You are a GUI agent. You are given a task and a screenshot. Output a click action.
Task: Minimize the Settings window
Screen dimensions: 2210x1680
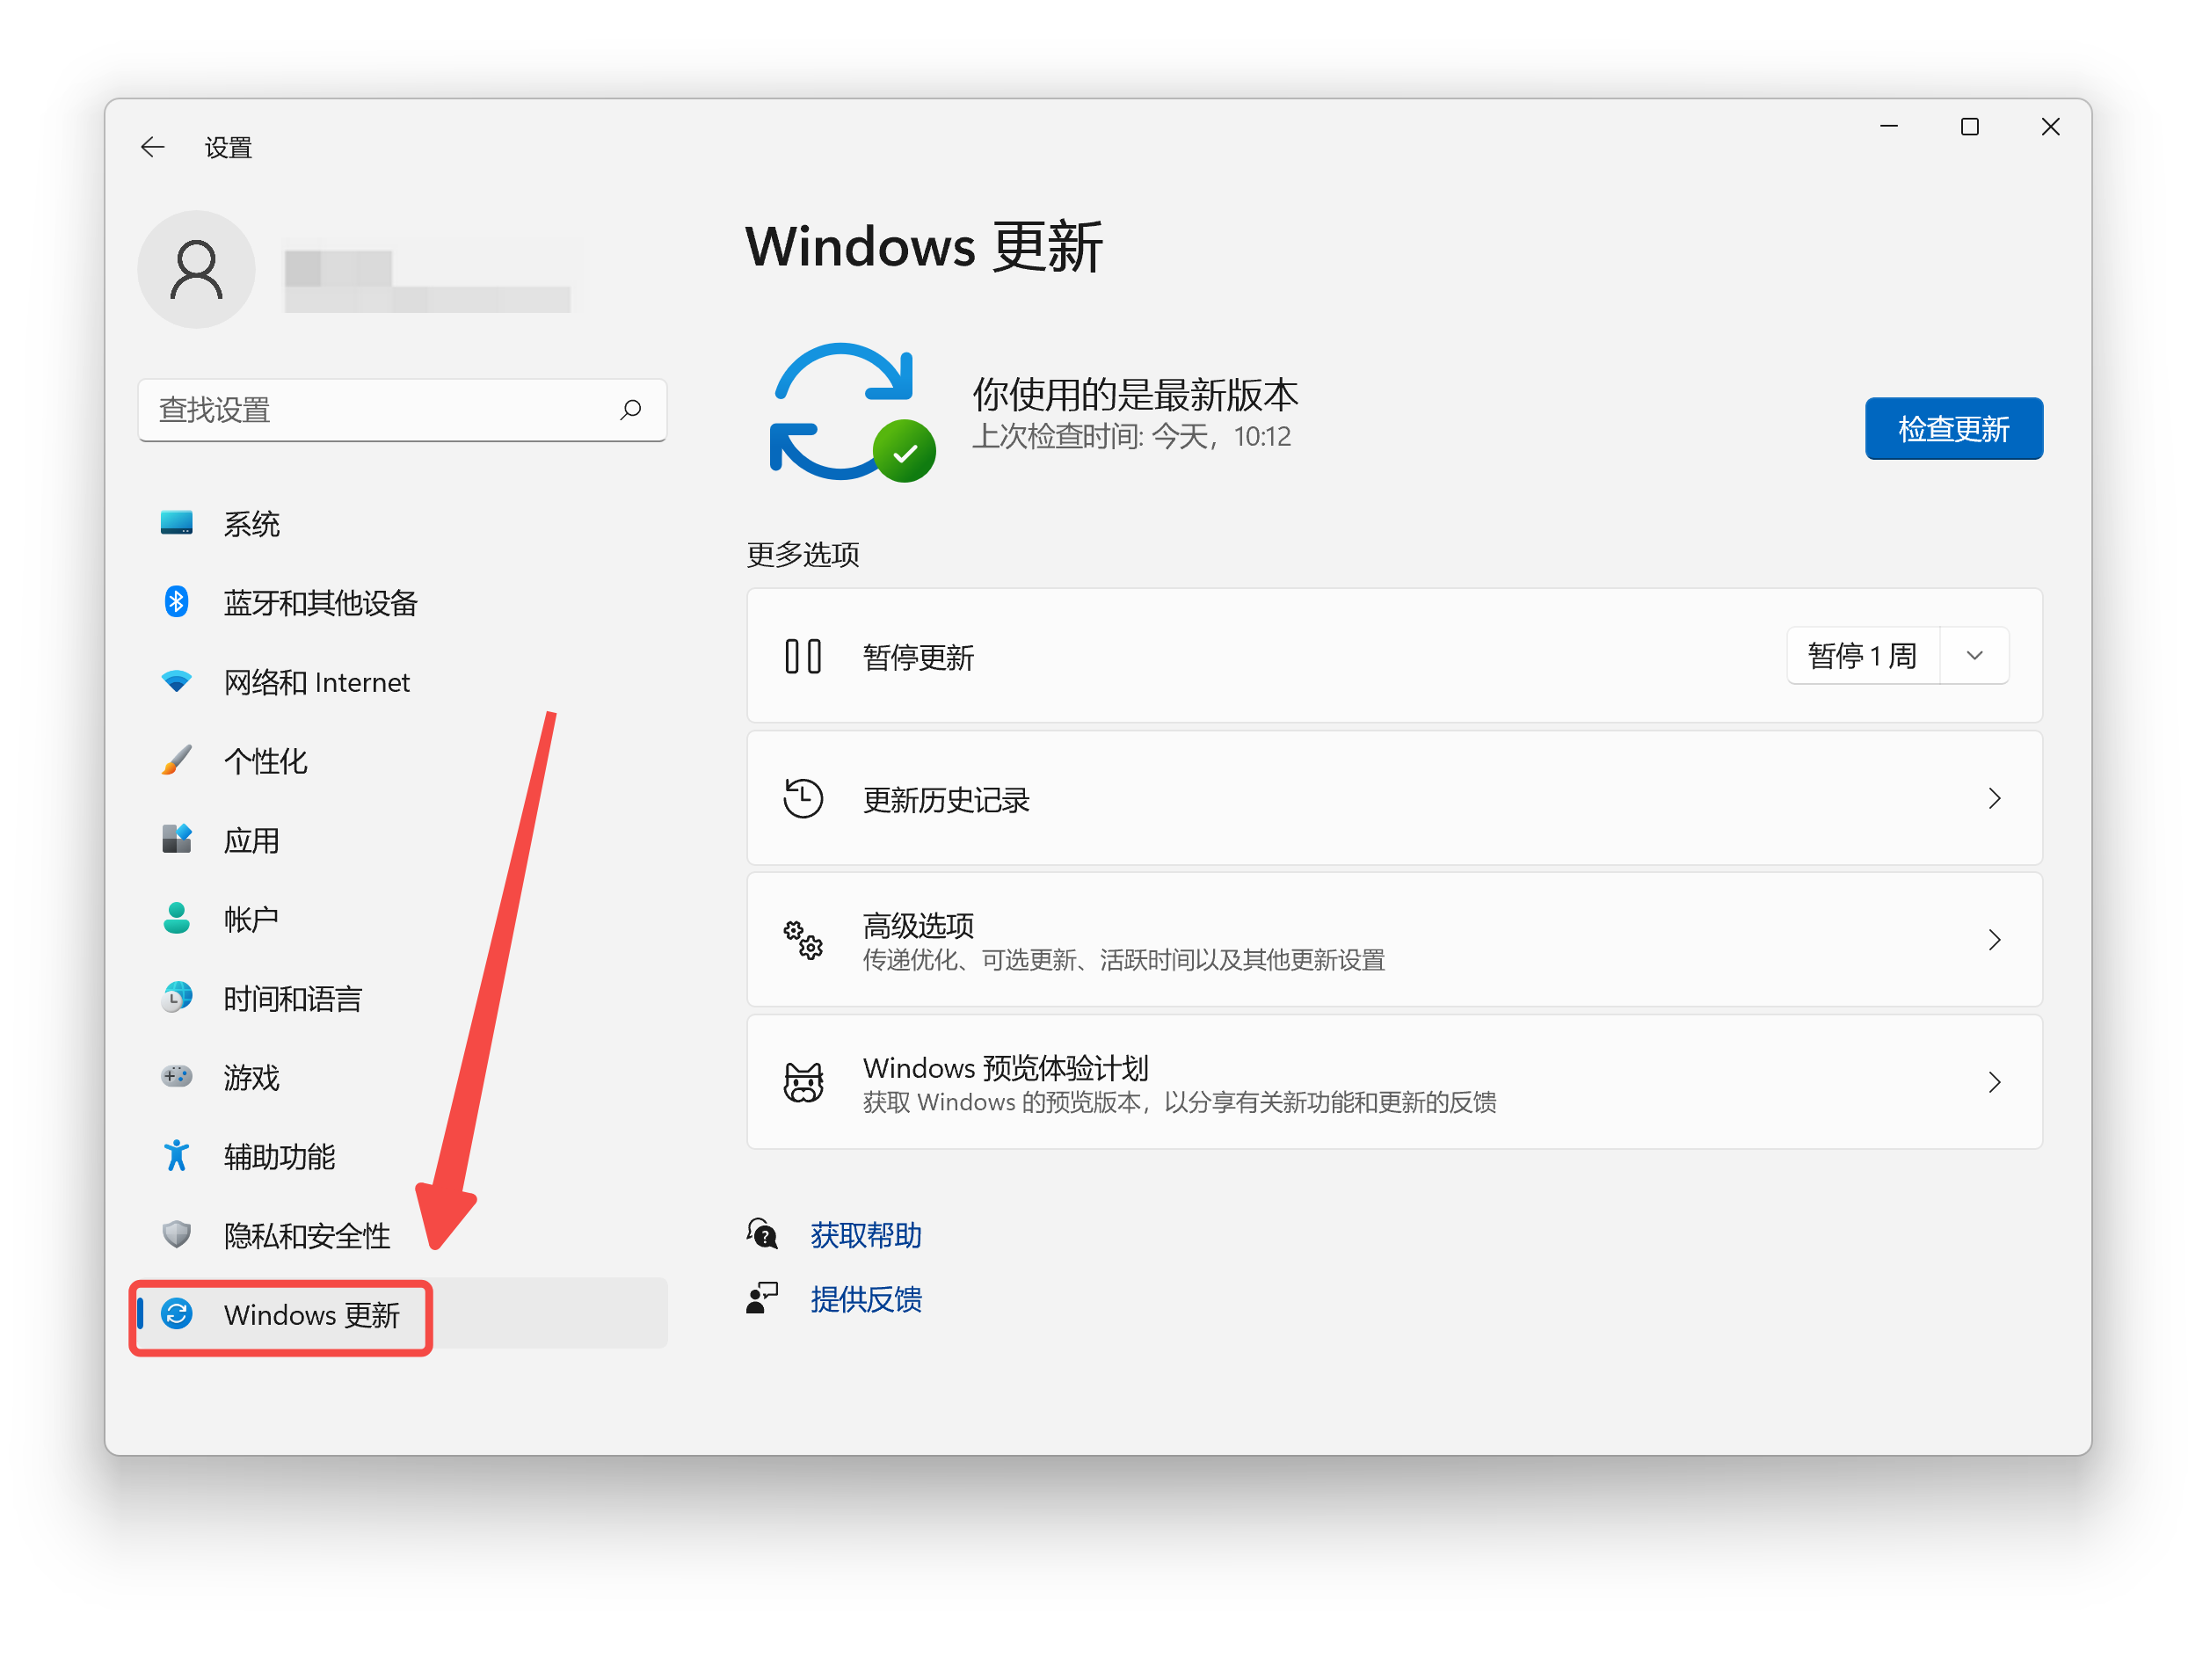click(1888, 127)
